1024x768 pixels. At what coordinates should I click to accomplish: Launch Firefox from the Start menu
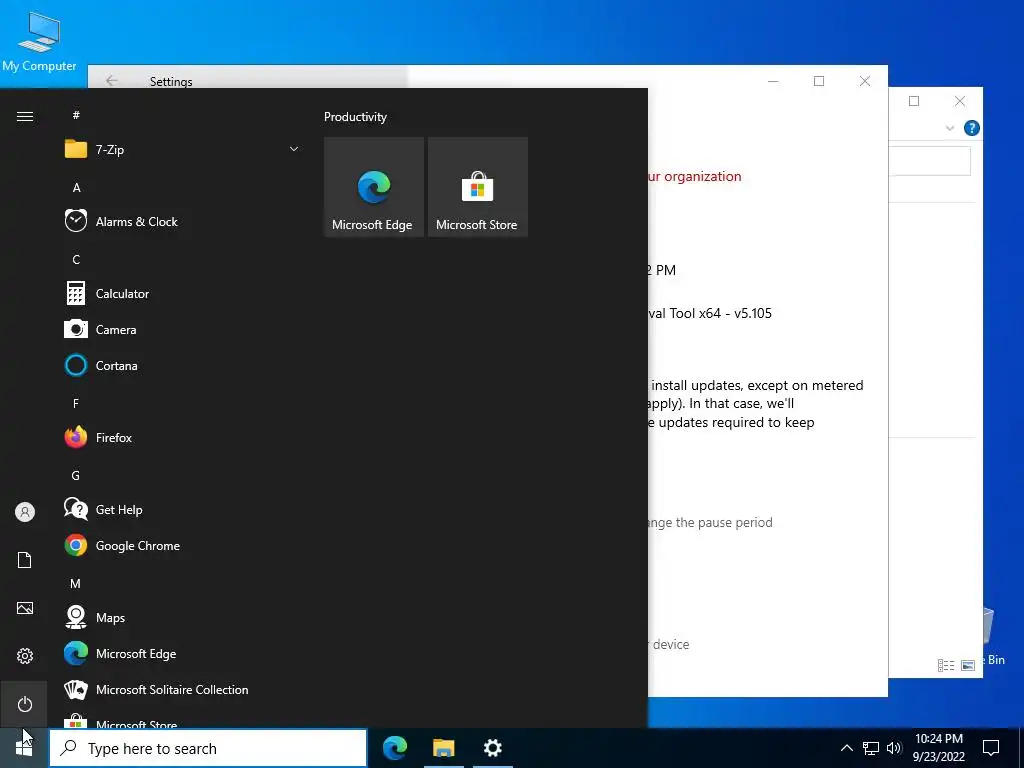182,438
